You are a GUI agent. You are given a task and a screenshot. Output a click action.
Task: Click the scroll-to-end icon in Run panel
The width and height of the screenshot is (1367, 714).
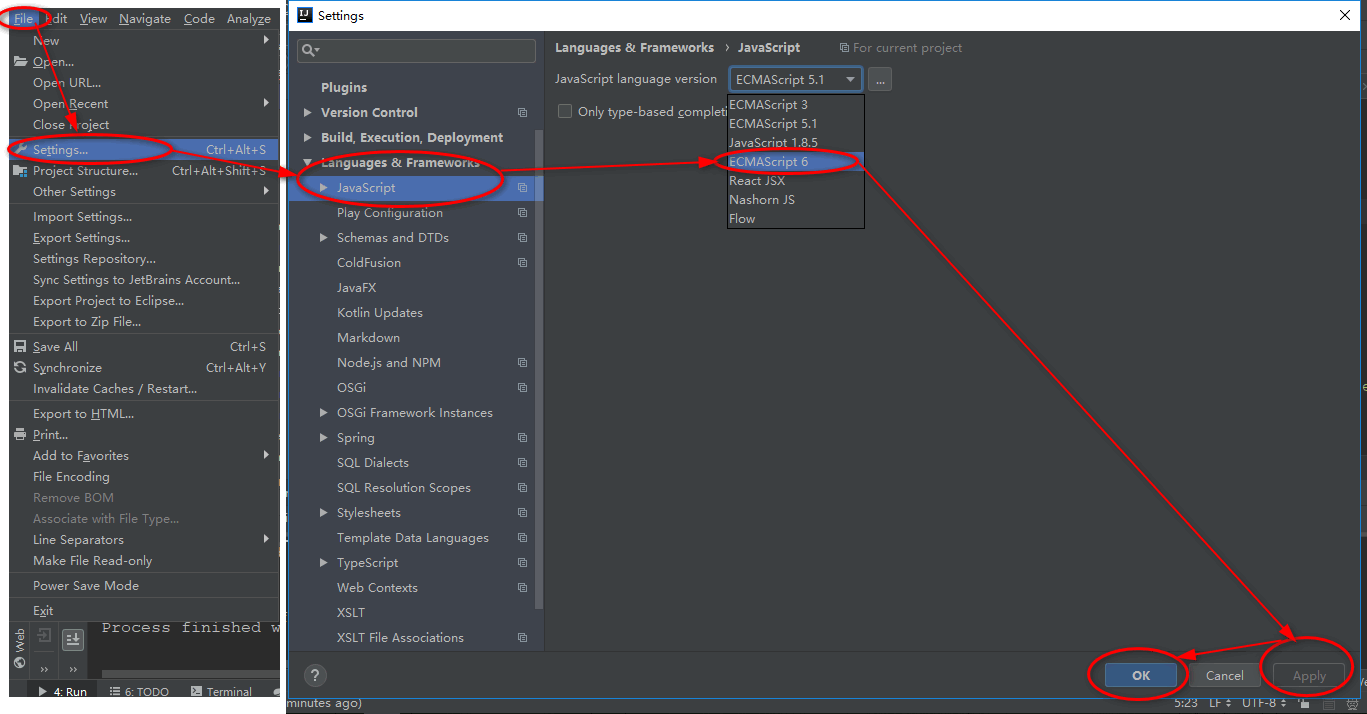pos(73,639)
